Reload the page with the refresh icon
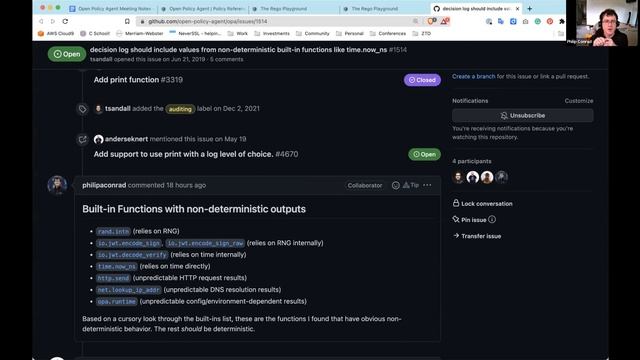Screen dimensions: 640x360 click(x=65, y=21)
